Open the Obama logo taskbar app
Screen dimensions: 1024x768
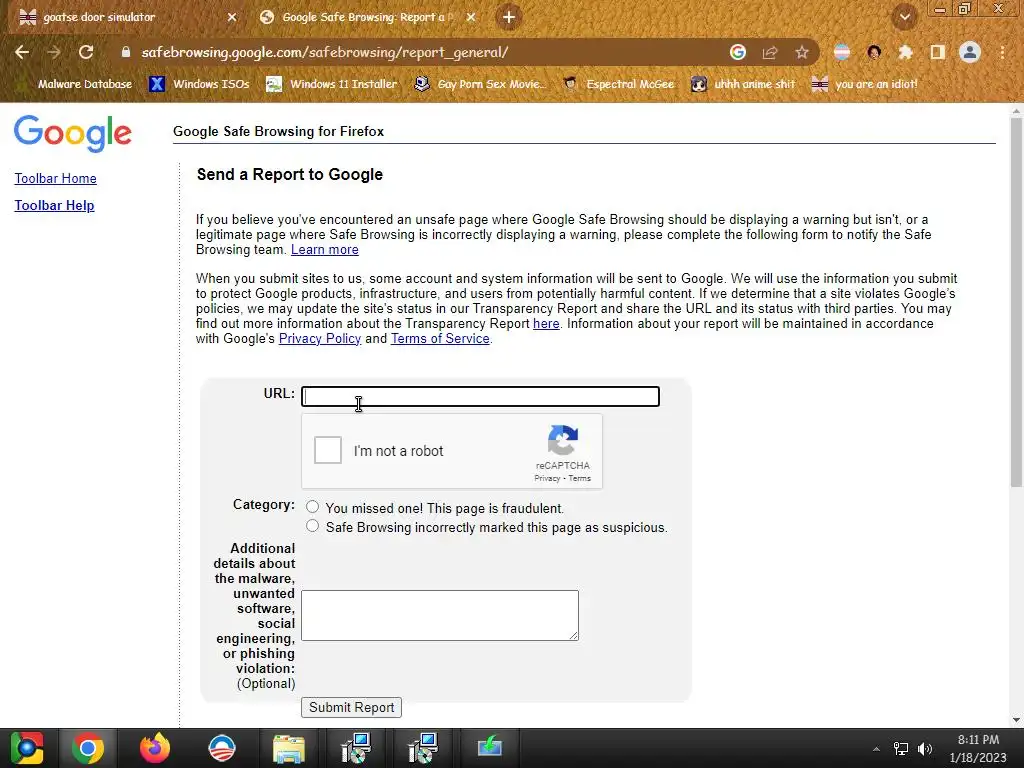point(221,748)
